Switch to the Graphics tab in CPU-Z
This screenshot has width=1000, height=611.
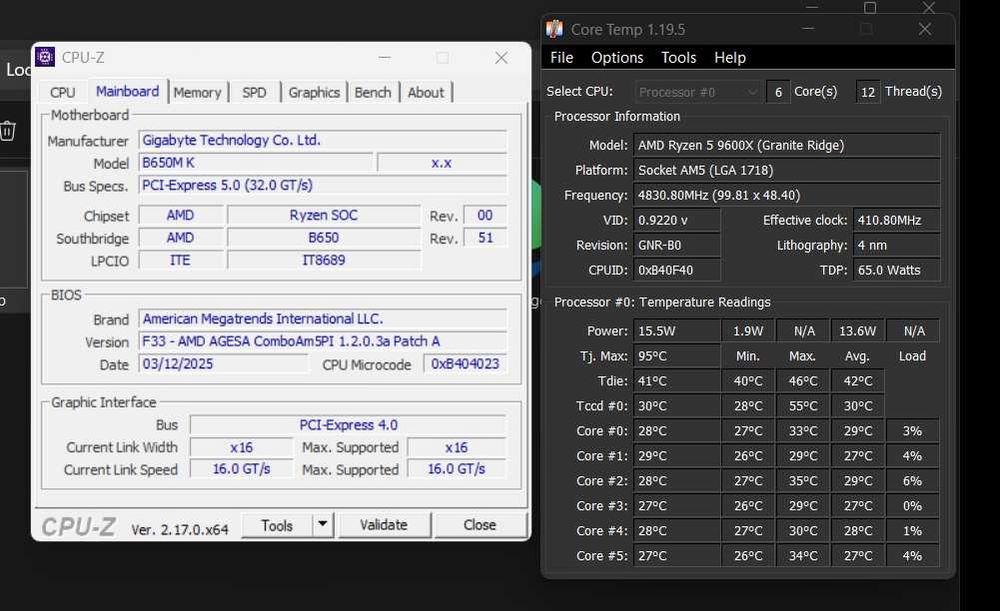pos(314,92)
